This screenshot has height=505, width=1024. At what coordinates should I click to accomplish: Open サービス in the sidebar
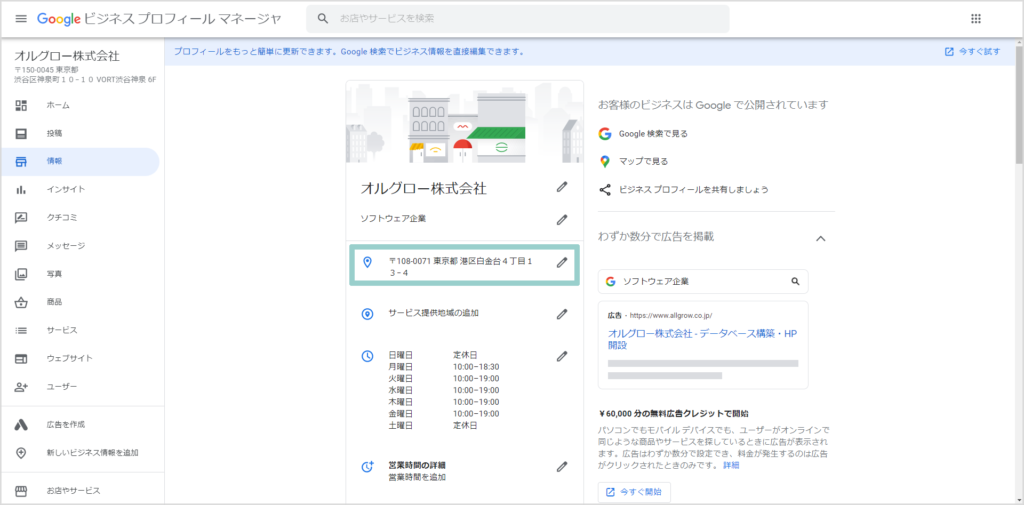point(80,330)
